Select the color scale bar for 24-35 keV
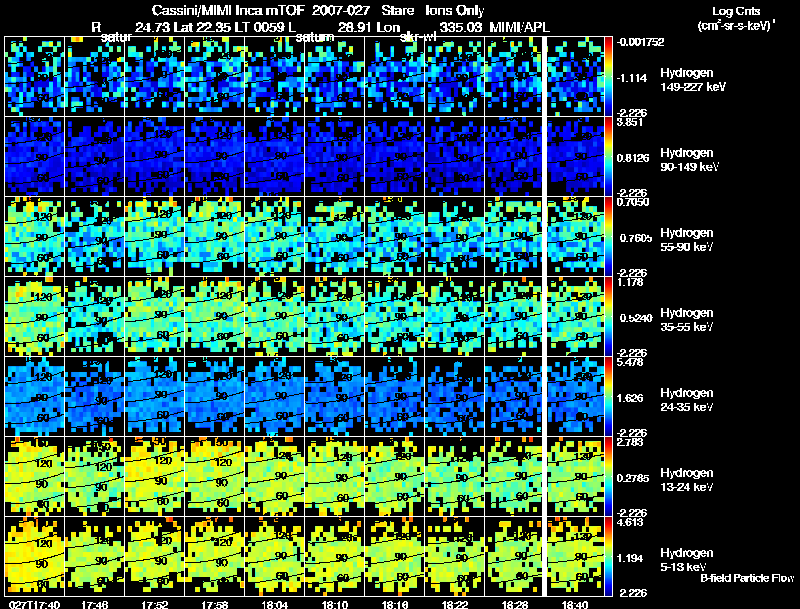Screen dimensions: 800x609 click(608, 397)
